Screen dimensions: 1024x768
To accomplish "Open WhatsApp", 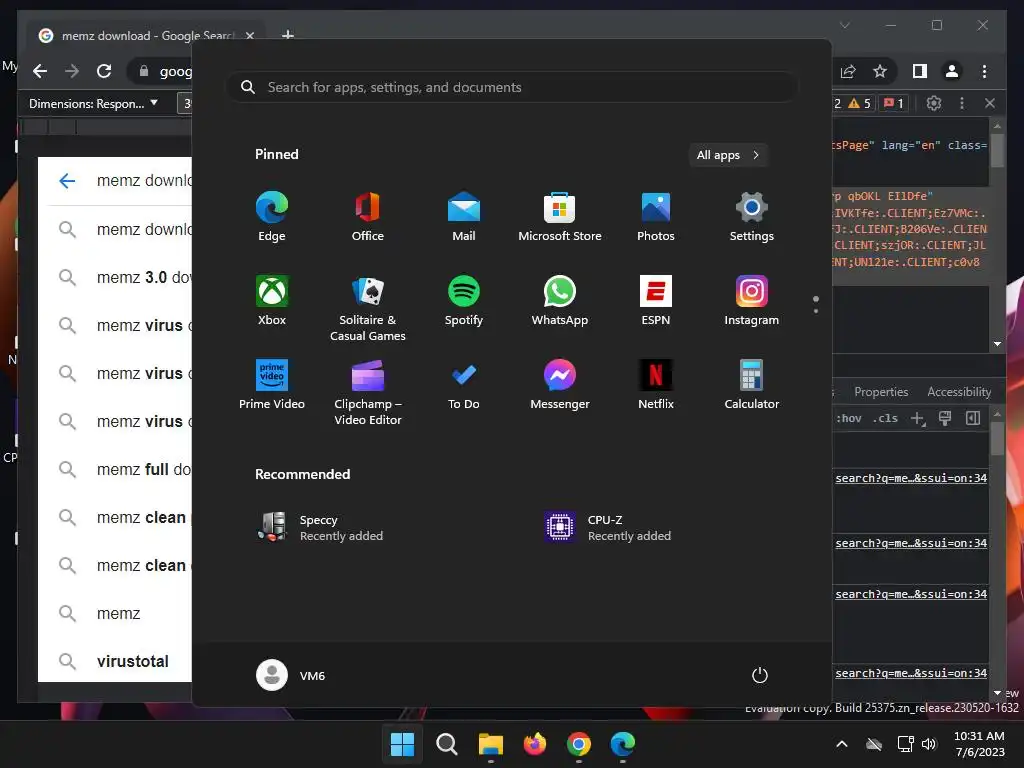I will coord(560,301).
